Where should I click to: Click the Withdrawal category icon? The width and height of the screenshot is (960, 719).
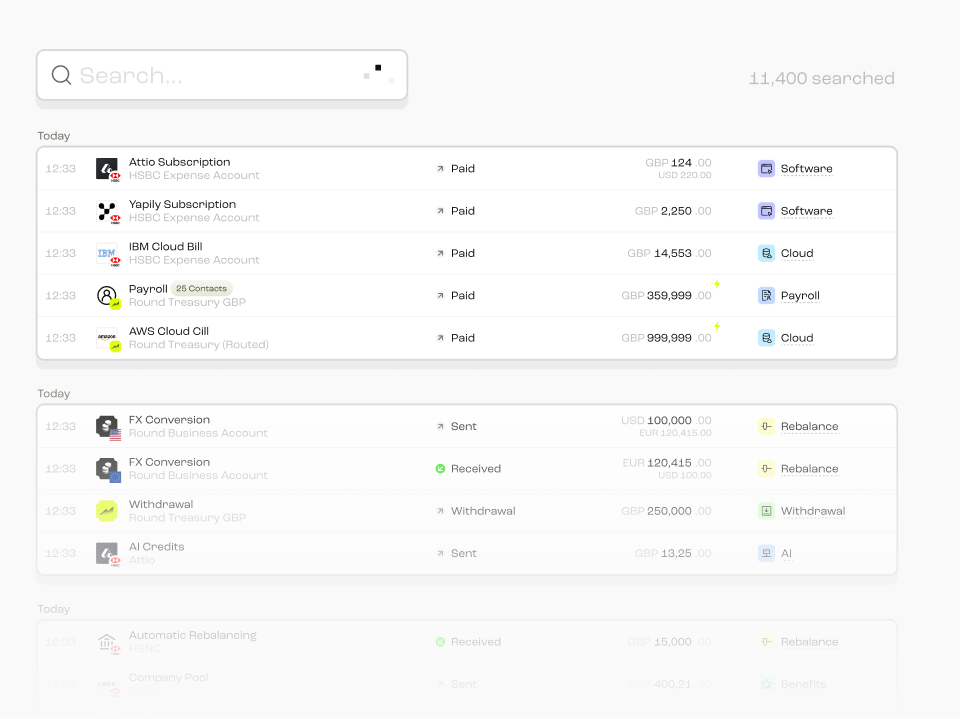click(766, 511)
